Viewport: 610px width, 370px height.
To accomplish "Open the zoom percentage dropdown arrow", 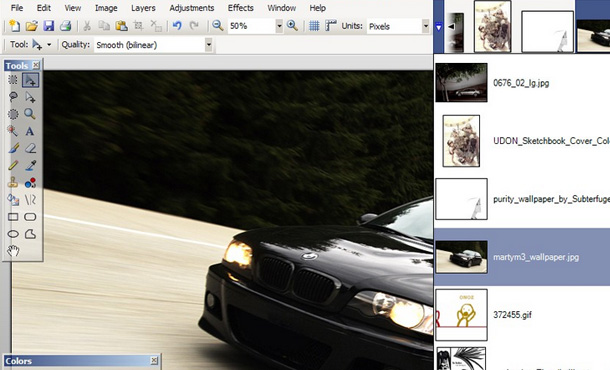I will pyautogui.click(x=279, y=26).
